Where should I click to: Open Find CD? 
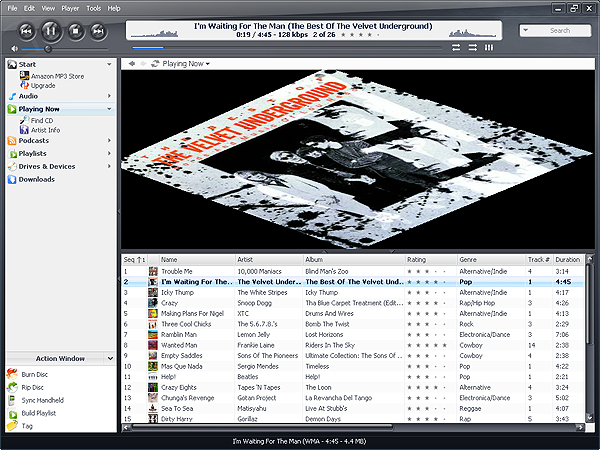(x=42, y=121)
